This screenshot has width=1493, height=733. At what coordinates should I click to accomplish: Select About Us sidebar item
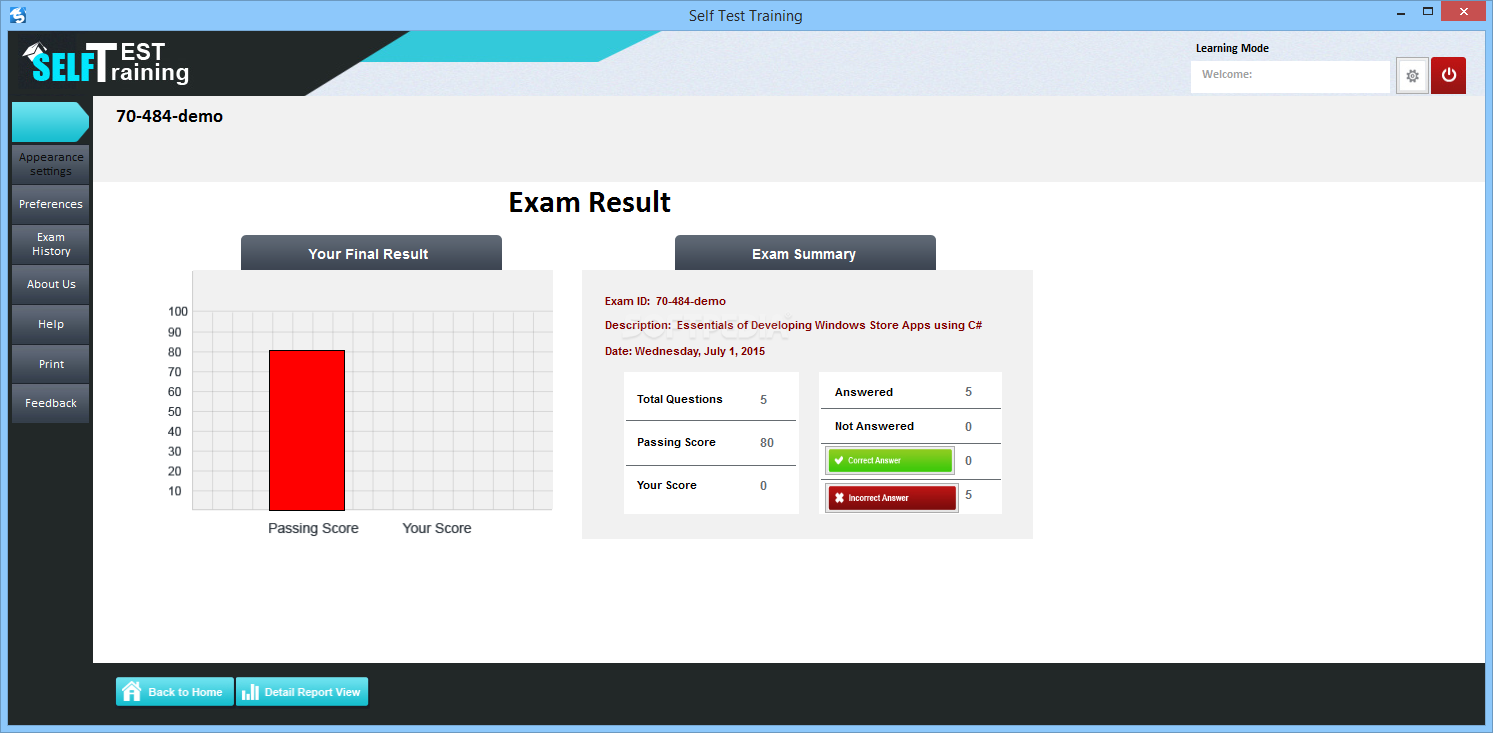pos(51,284)
